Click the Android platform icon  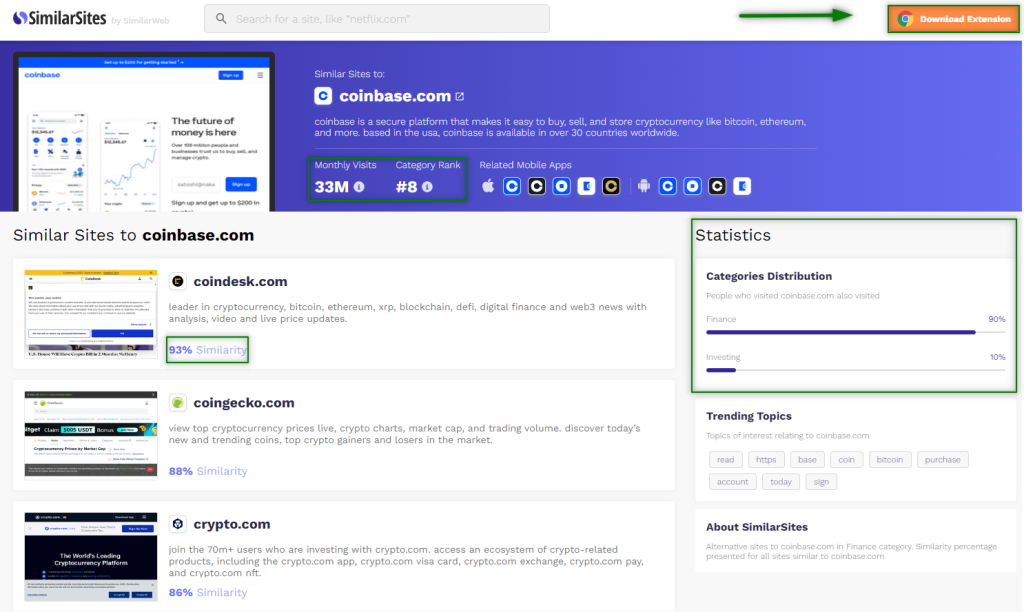coord(644,186)
